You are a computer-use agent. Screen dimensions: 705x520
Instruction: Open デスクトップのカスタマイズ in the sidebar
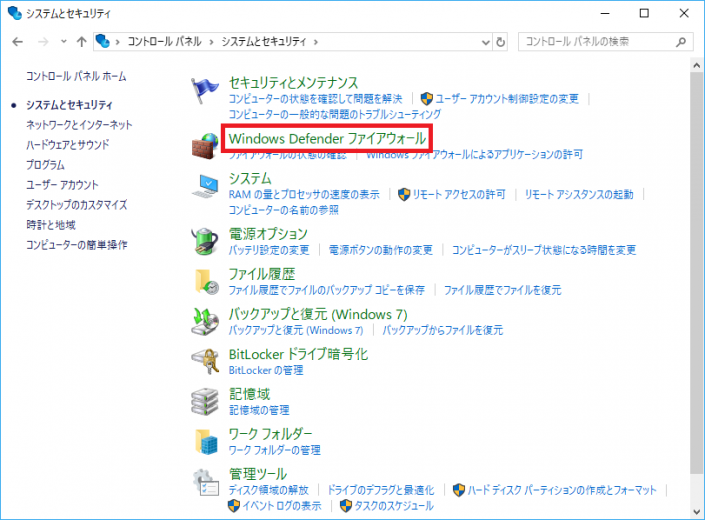tap(76, 205)
